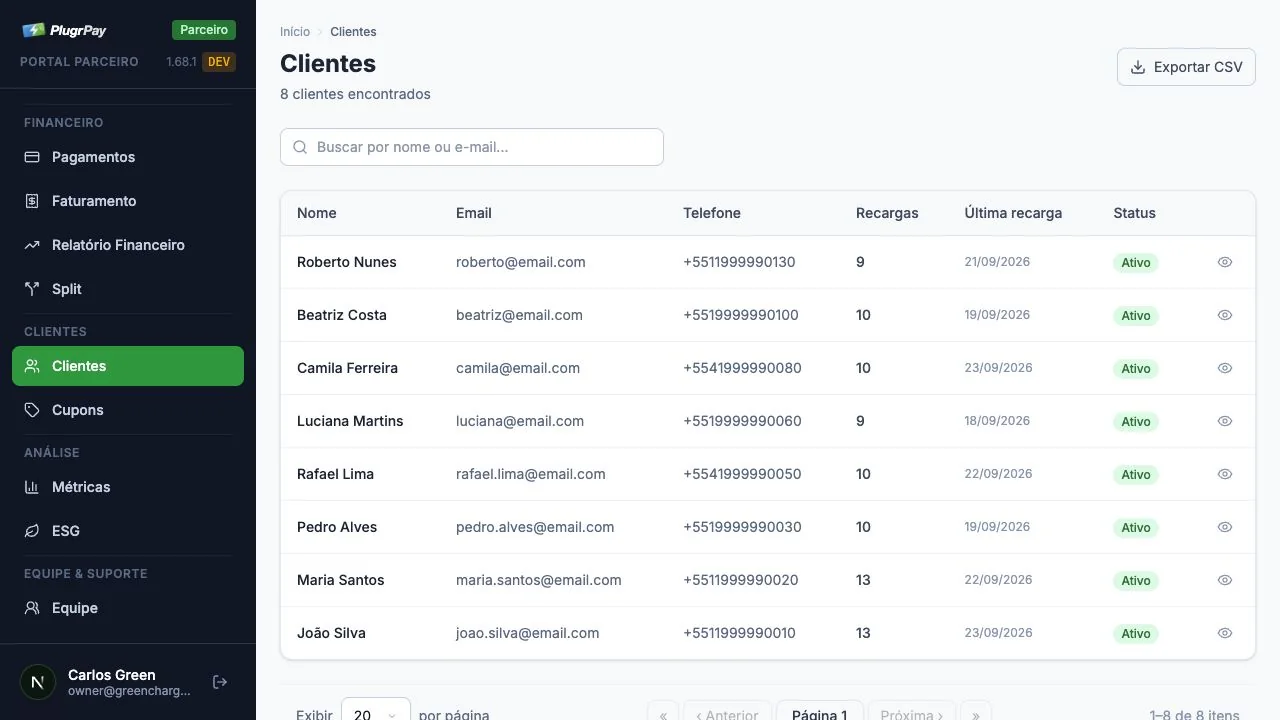Click the Clientes people icon in the sidebar

pos(32,366)
